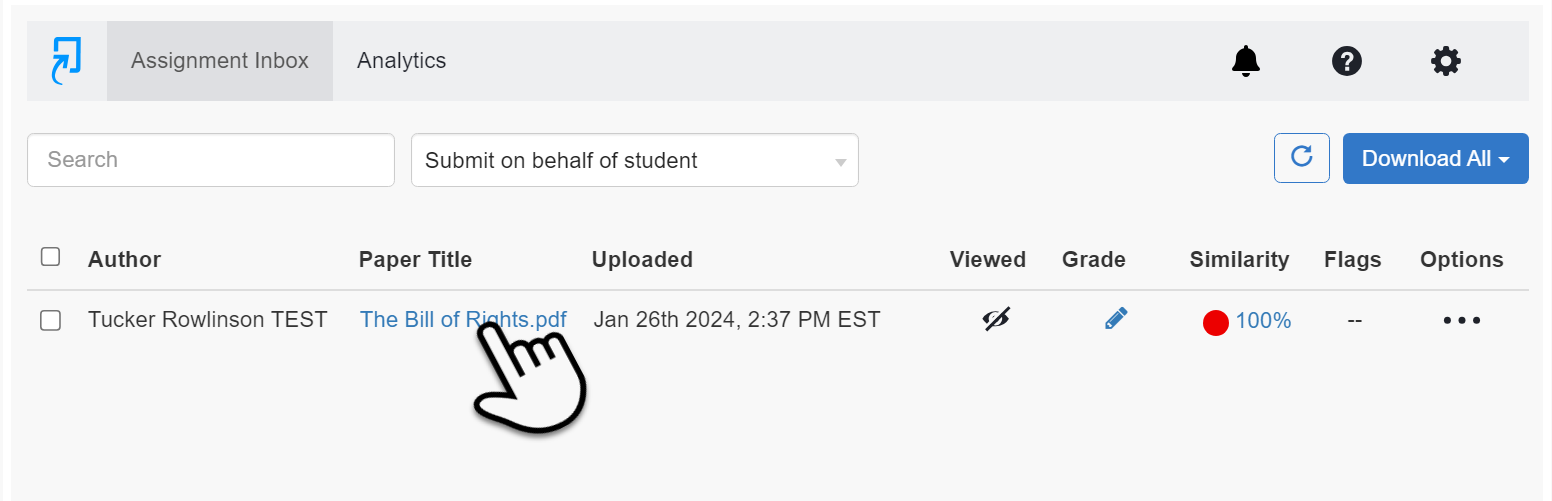This screenshot has width=1552, height=501.
Task: Switch to the Analytics tab
Action: pos(402,61)
